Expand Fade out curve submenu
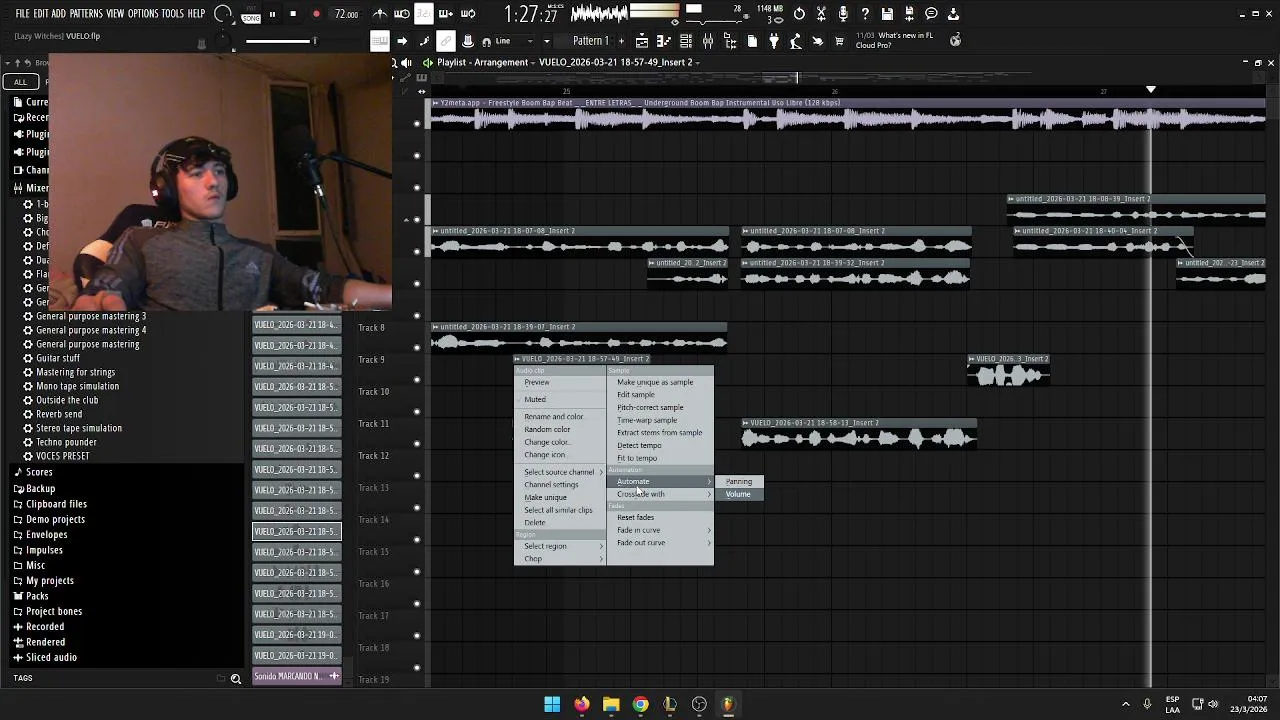Screen dimensions: 1280x720 (662, 543)
